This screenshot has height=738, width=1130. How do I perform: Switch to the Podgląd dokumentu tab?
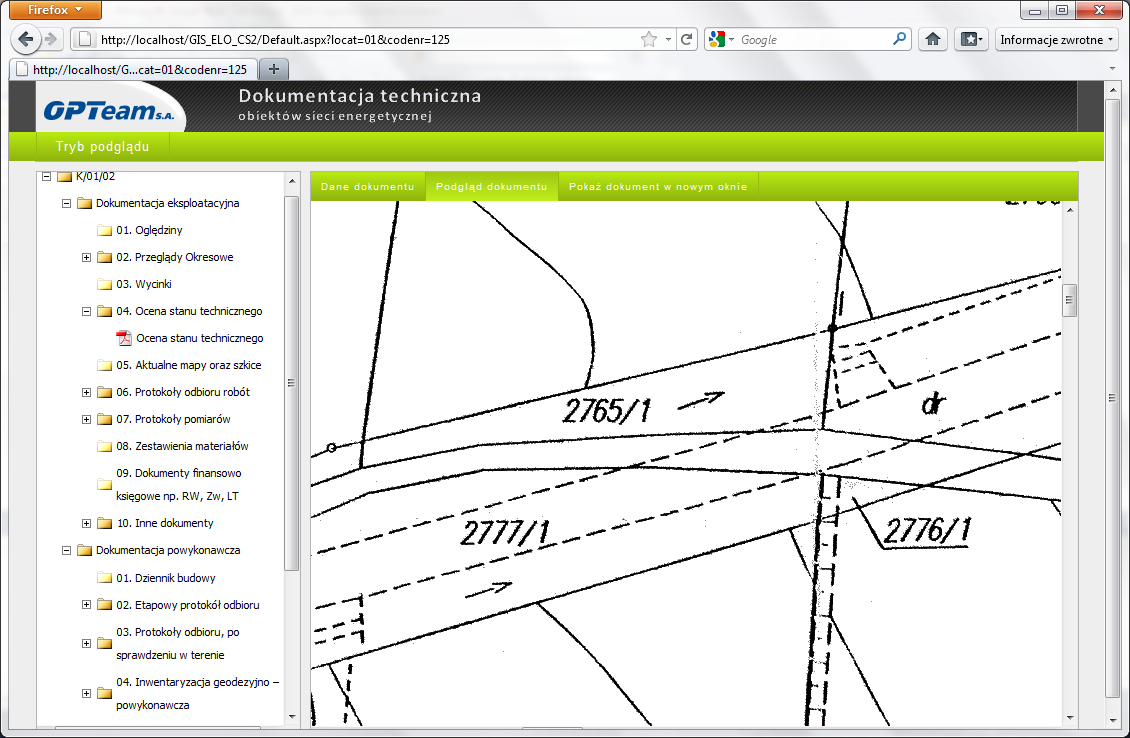pyautogui.click(x=491, y=187)
